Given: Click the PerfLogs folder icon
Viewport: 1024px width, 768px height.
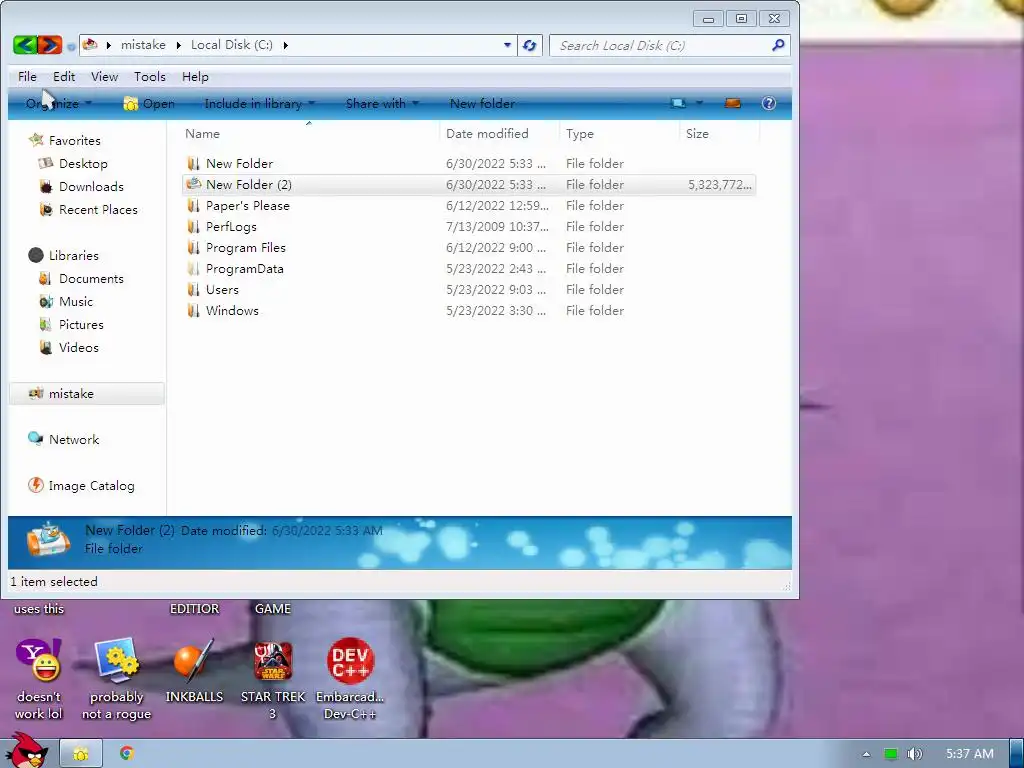Looking at the screenshot, I should pos(193,227).
